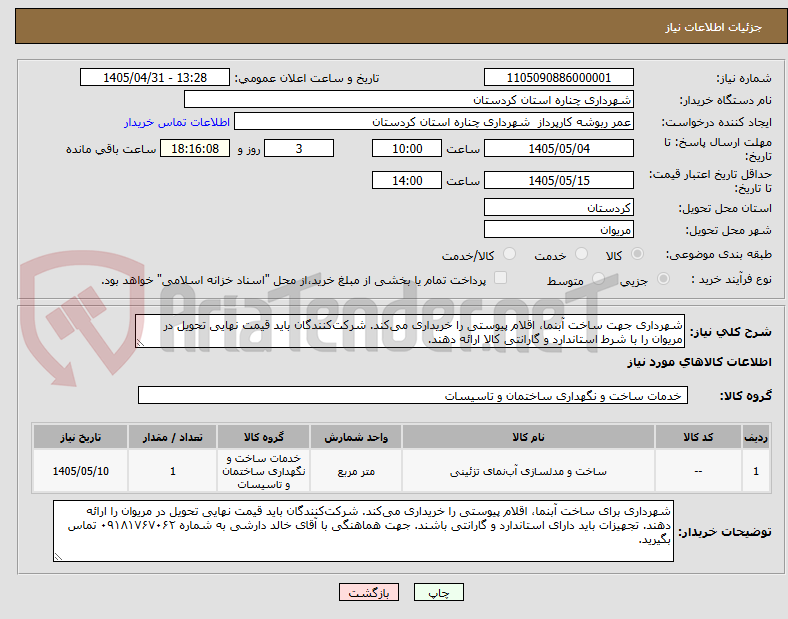Click the چاپ print button
The image size is (788, 619).
(x=439, y=592)
